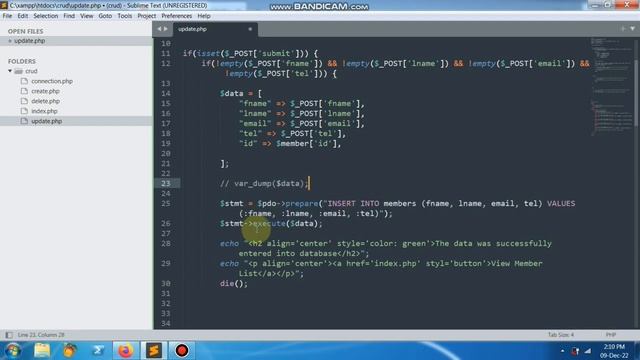Viewport: 640px width, 360px height.
Task: Open the View menu
Action: pos(87,16)
